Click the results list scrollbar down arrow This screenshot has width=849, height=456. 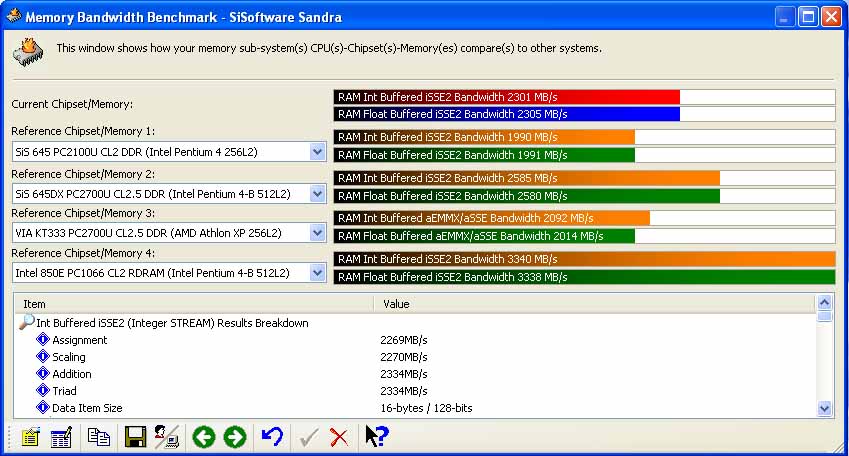824,408
